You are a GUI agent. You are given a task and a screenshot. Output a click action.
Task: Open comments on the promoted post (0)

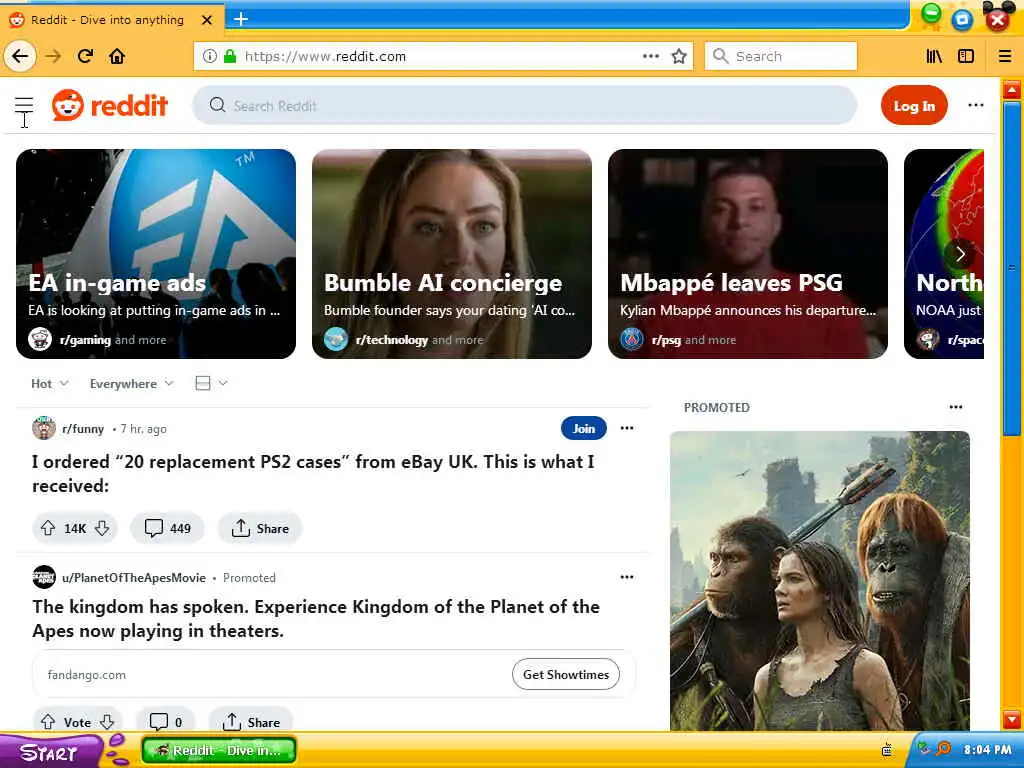(x=165, y=722)
